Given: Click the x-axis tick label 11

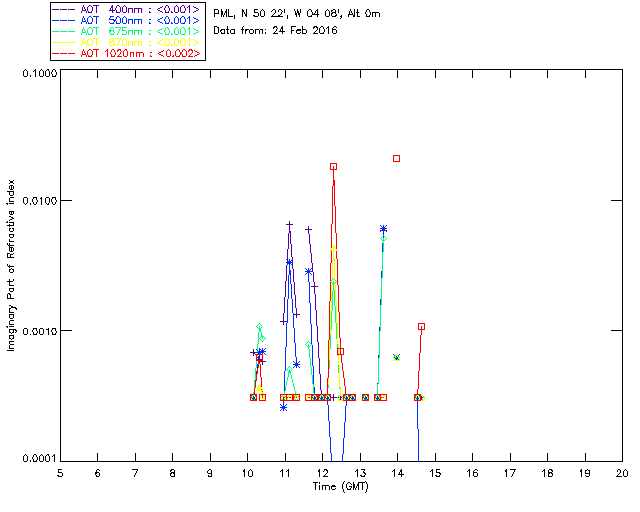Looking at the screenshot, I should point(285,473).
